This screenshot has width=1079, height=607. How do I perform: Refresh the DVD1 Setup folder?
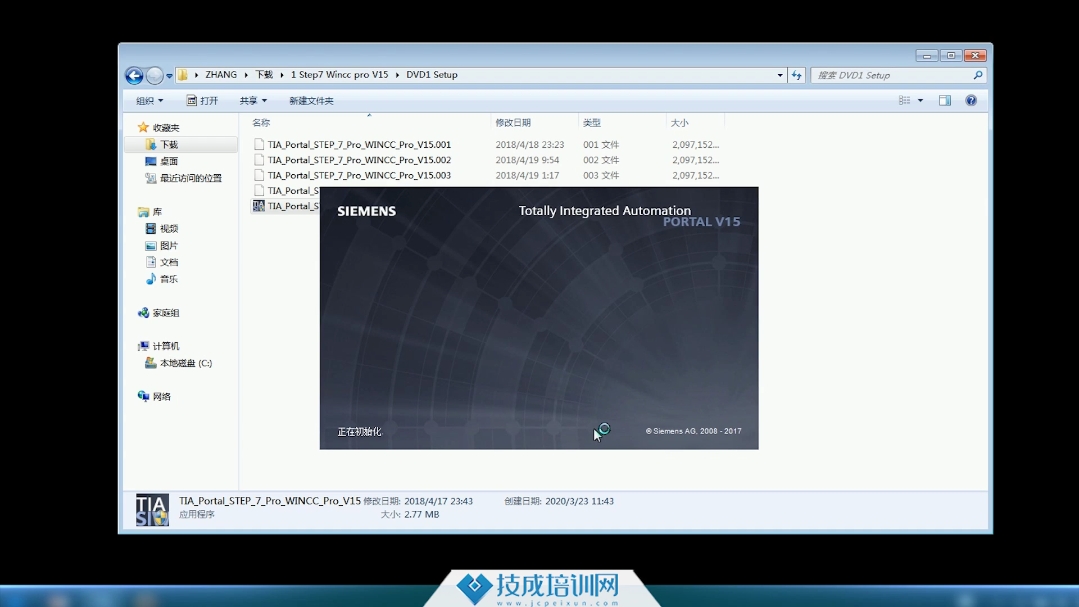[x=796, y=75]
